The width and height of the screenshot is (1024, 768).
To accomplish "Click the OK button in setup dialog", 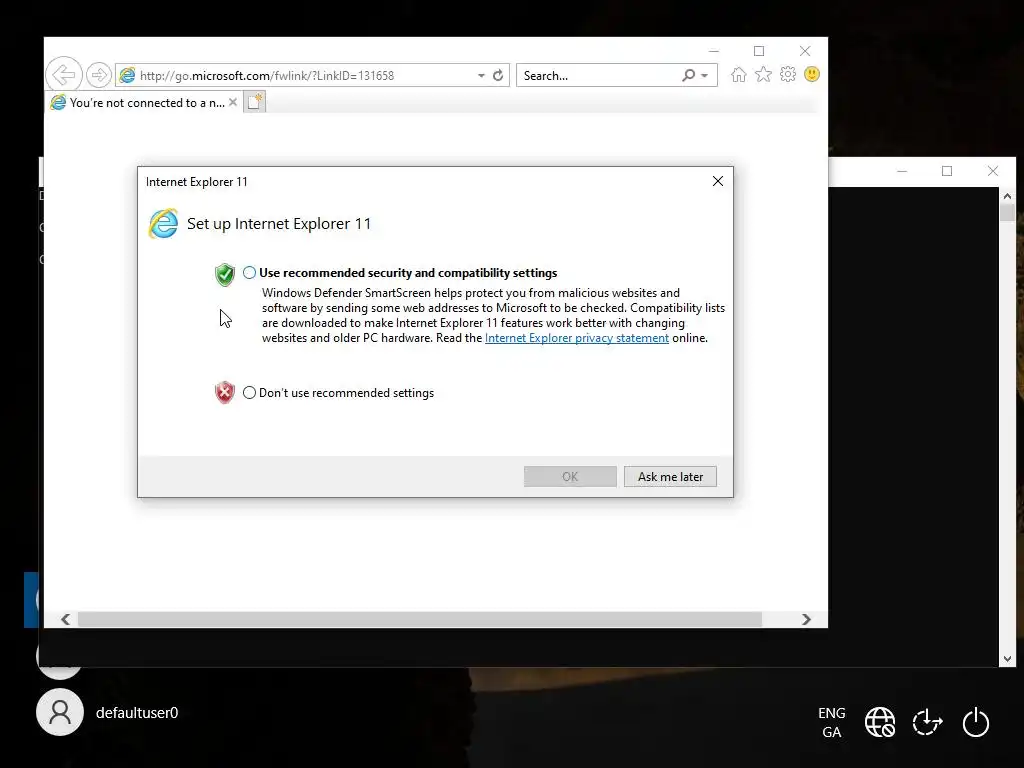I will [570, 477].
